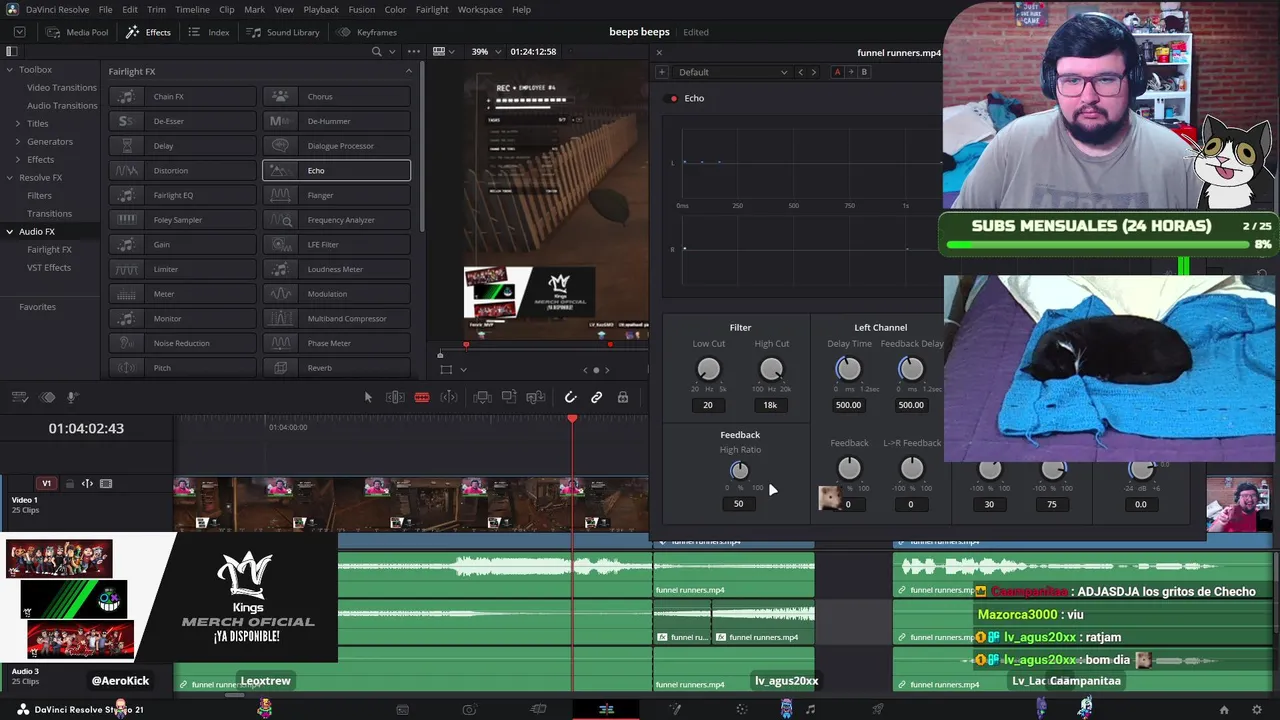Open the Sound Library panel
Screen dimensions: 1280x720
pos(283,32)
